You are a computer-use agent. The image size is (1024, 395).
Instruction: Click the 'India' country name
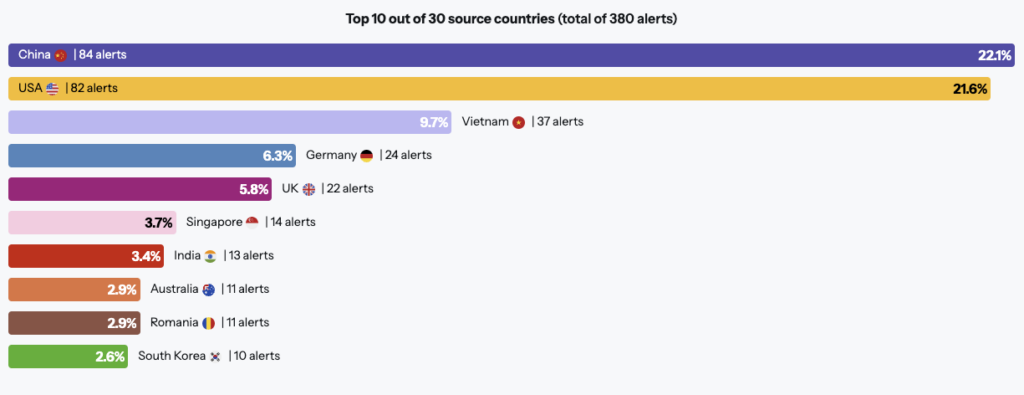coord(187,256)
